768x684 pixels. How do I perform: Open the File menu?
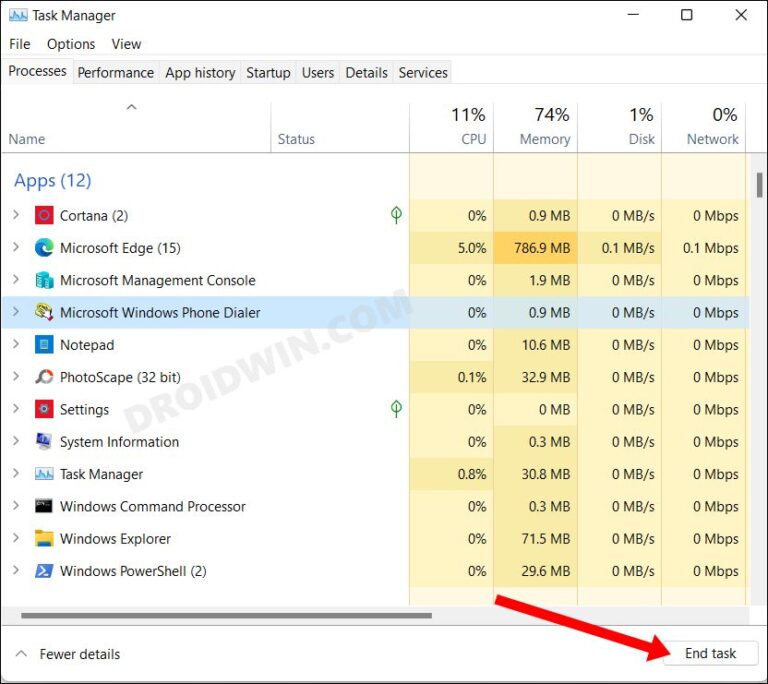click(20, 44)
